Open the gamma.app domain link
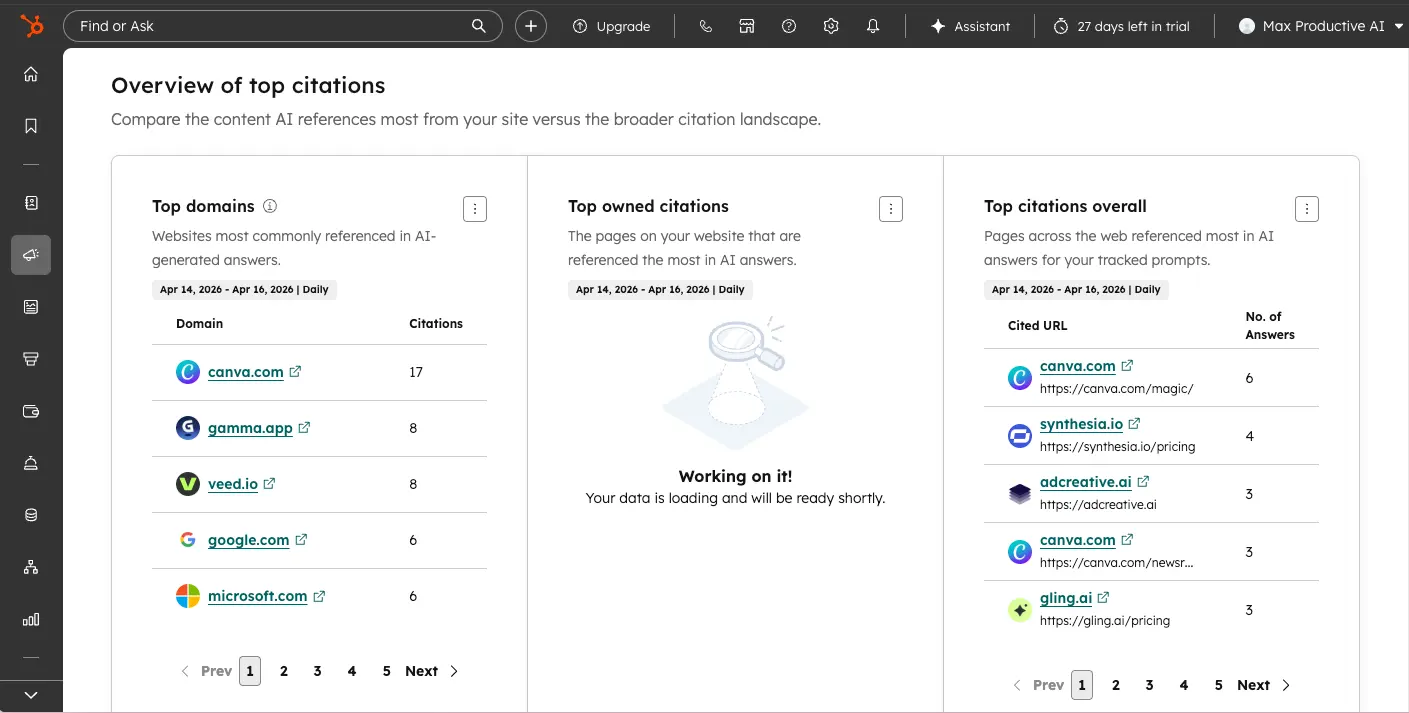The height and width of the screenshot is (713, 1409). 250,428
